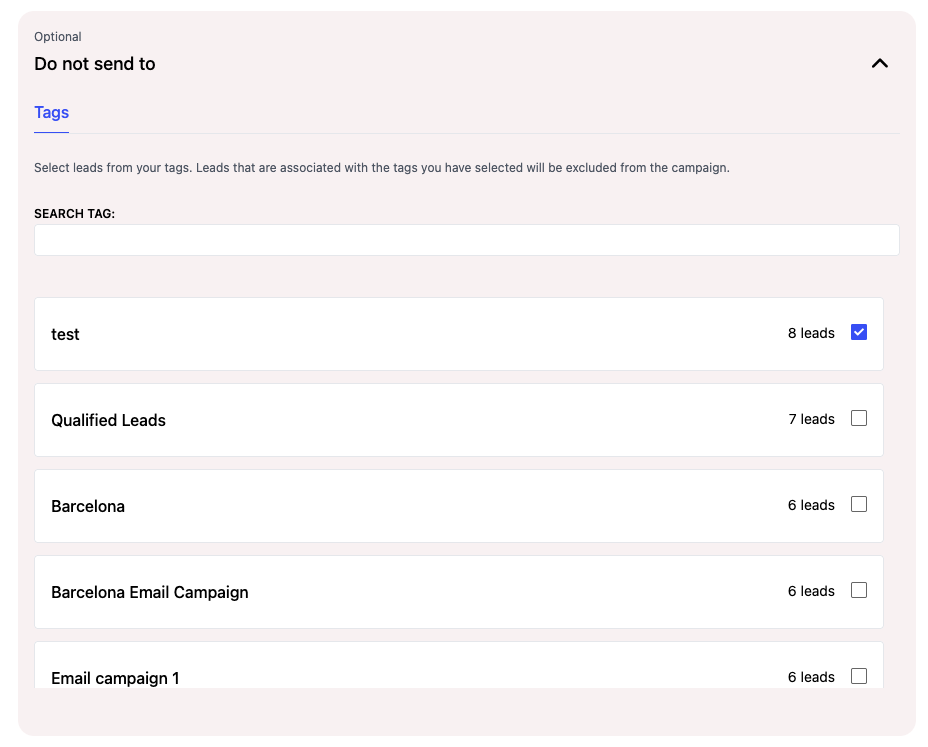
Task: Uncheck the test tag checkbox
Action: tap(859, 332)
